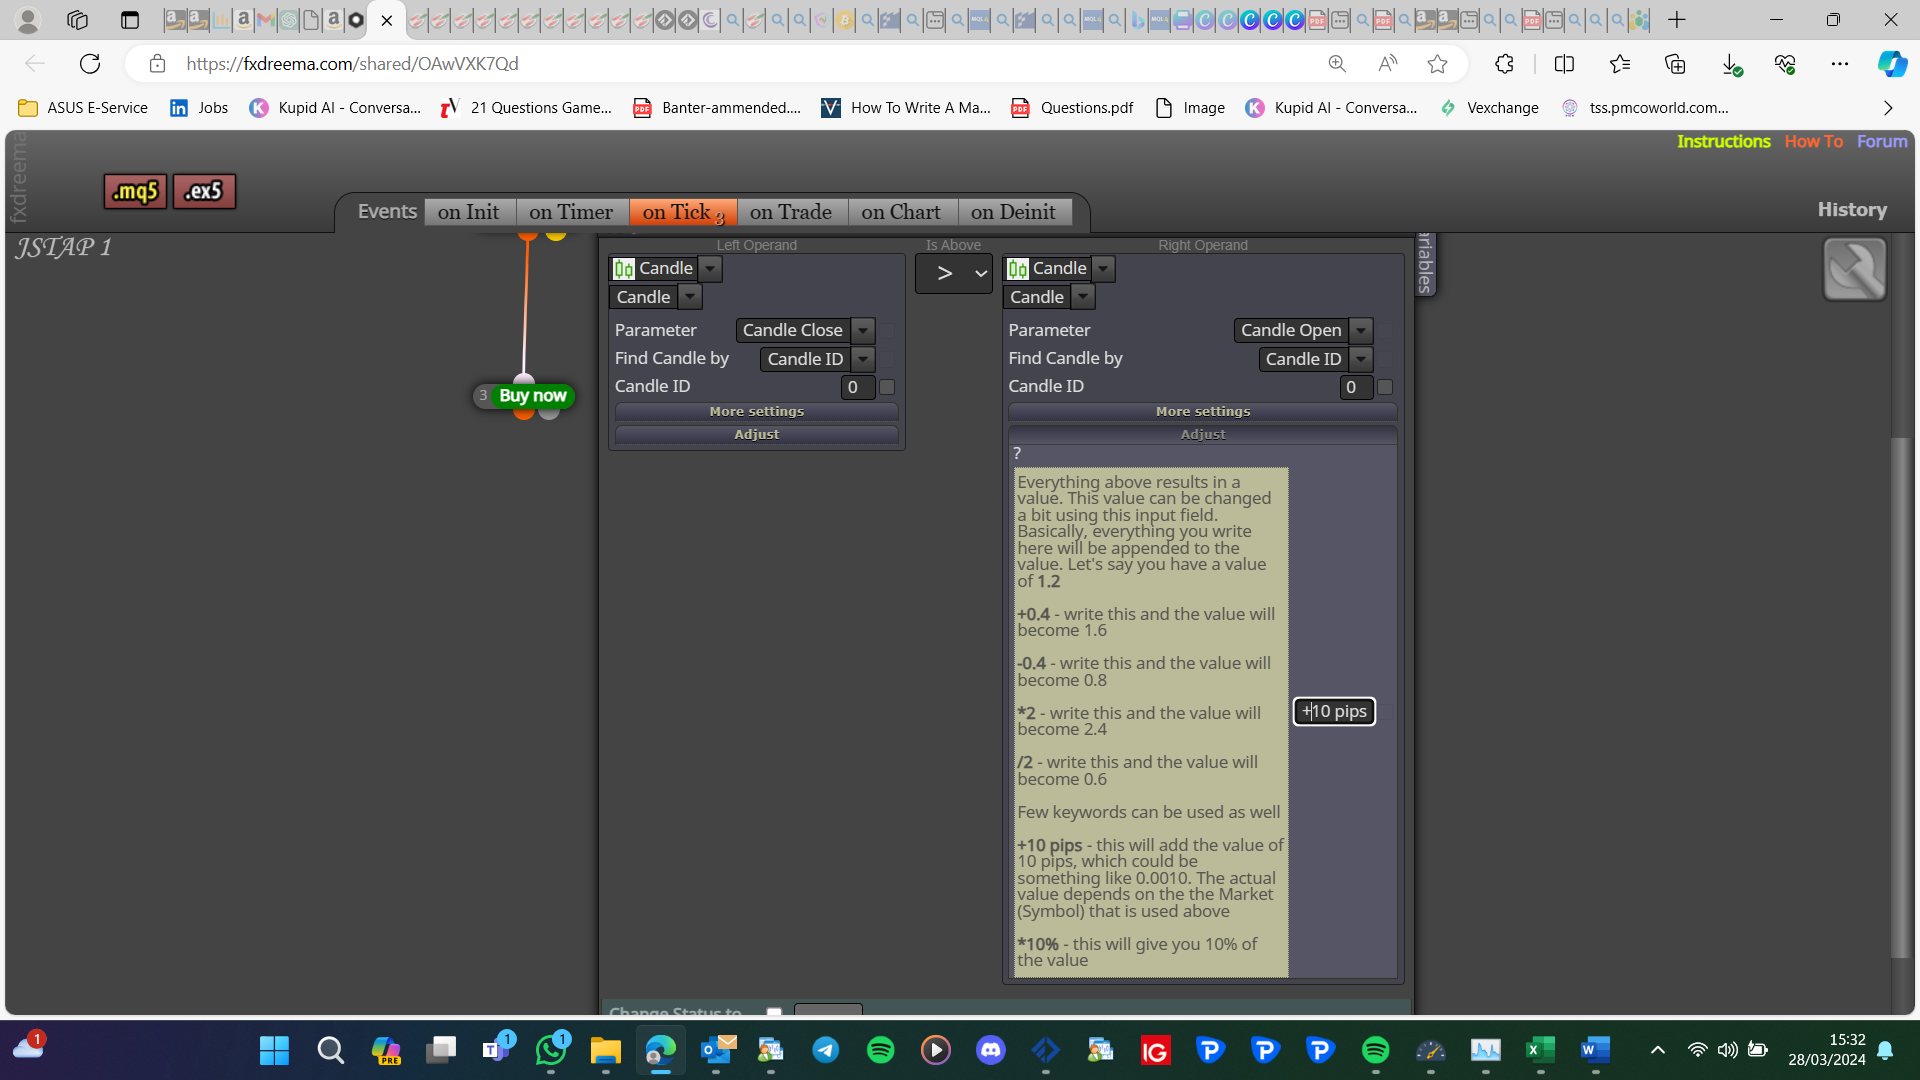The image size is (1920, 1080).
Task: Toggle checkbox next to right Candle ID value
Action: [x=1385, y=387]
